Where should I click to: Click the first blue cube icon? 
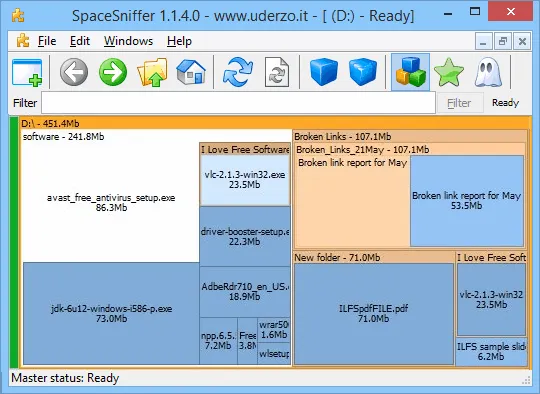(x=324, y=72)
